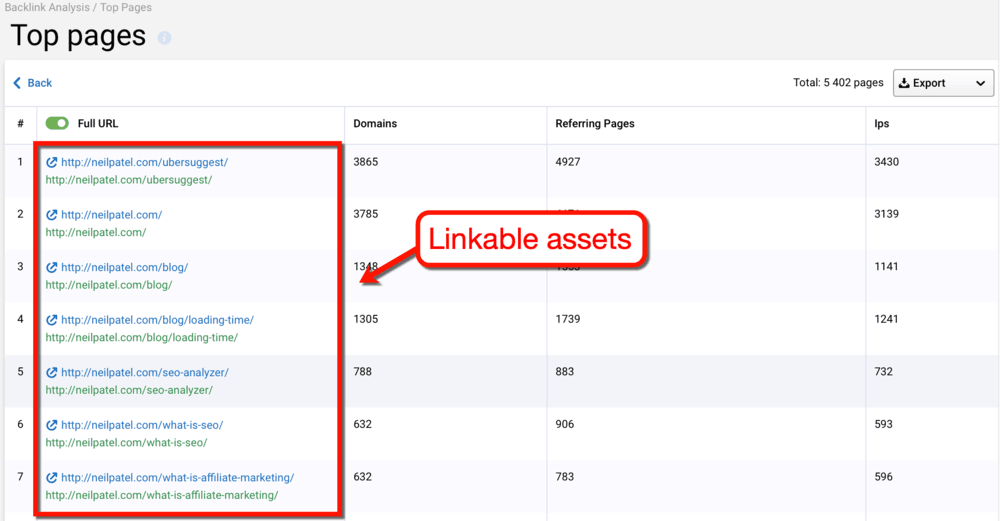Select Ips value 593
The image size is (1000, 521).
[x=883, y=424]
